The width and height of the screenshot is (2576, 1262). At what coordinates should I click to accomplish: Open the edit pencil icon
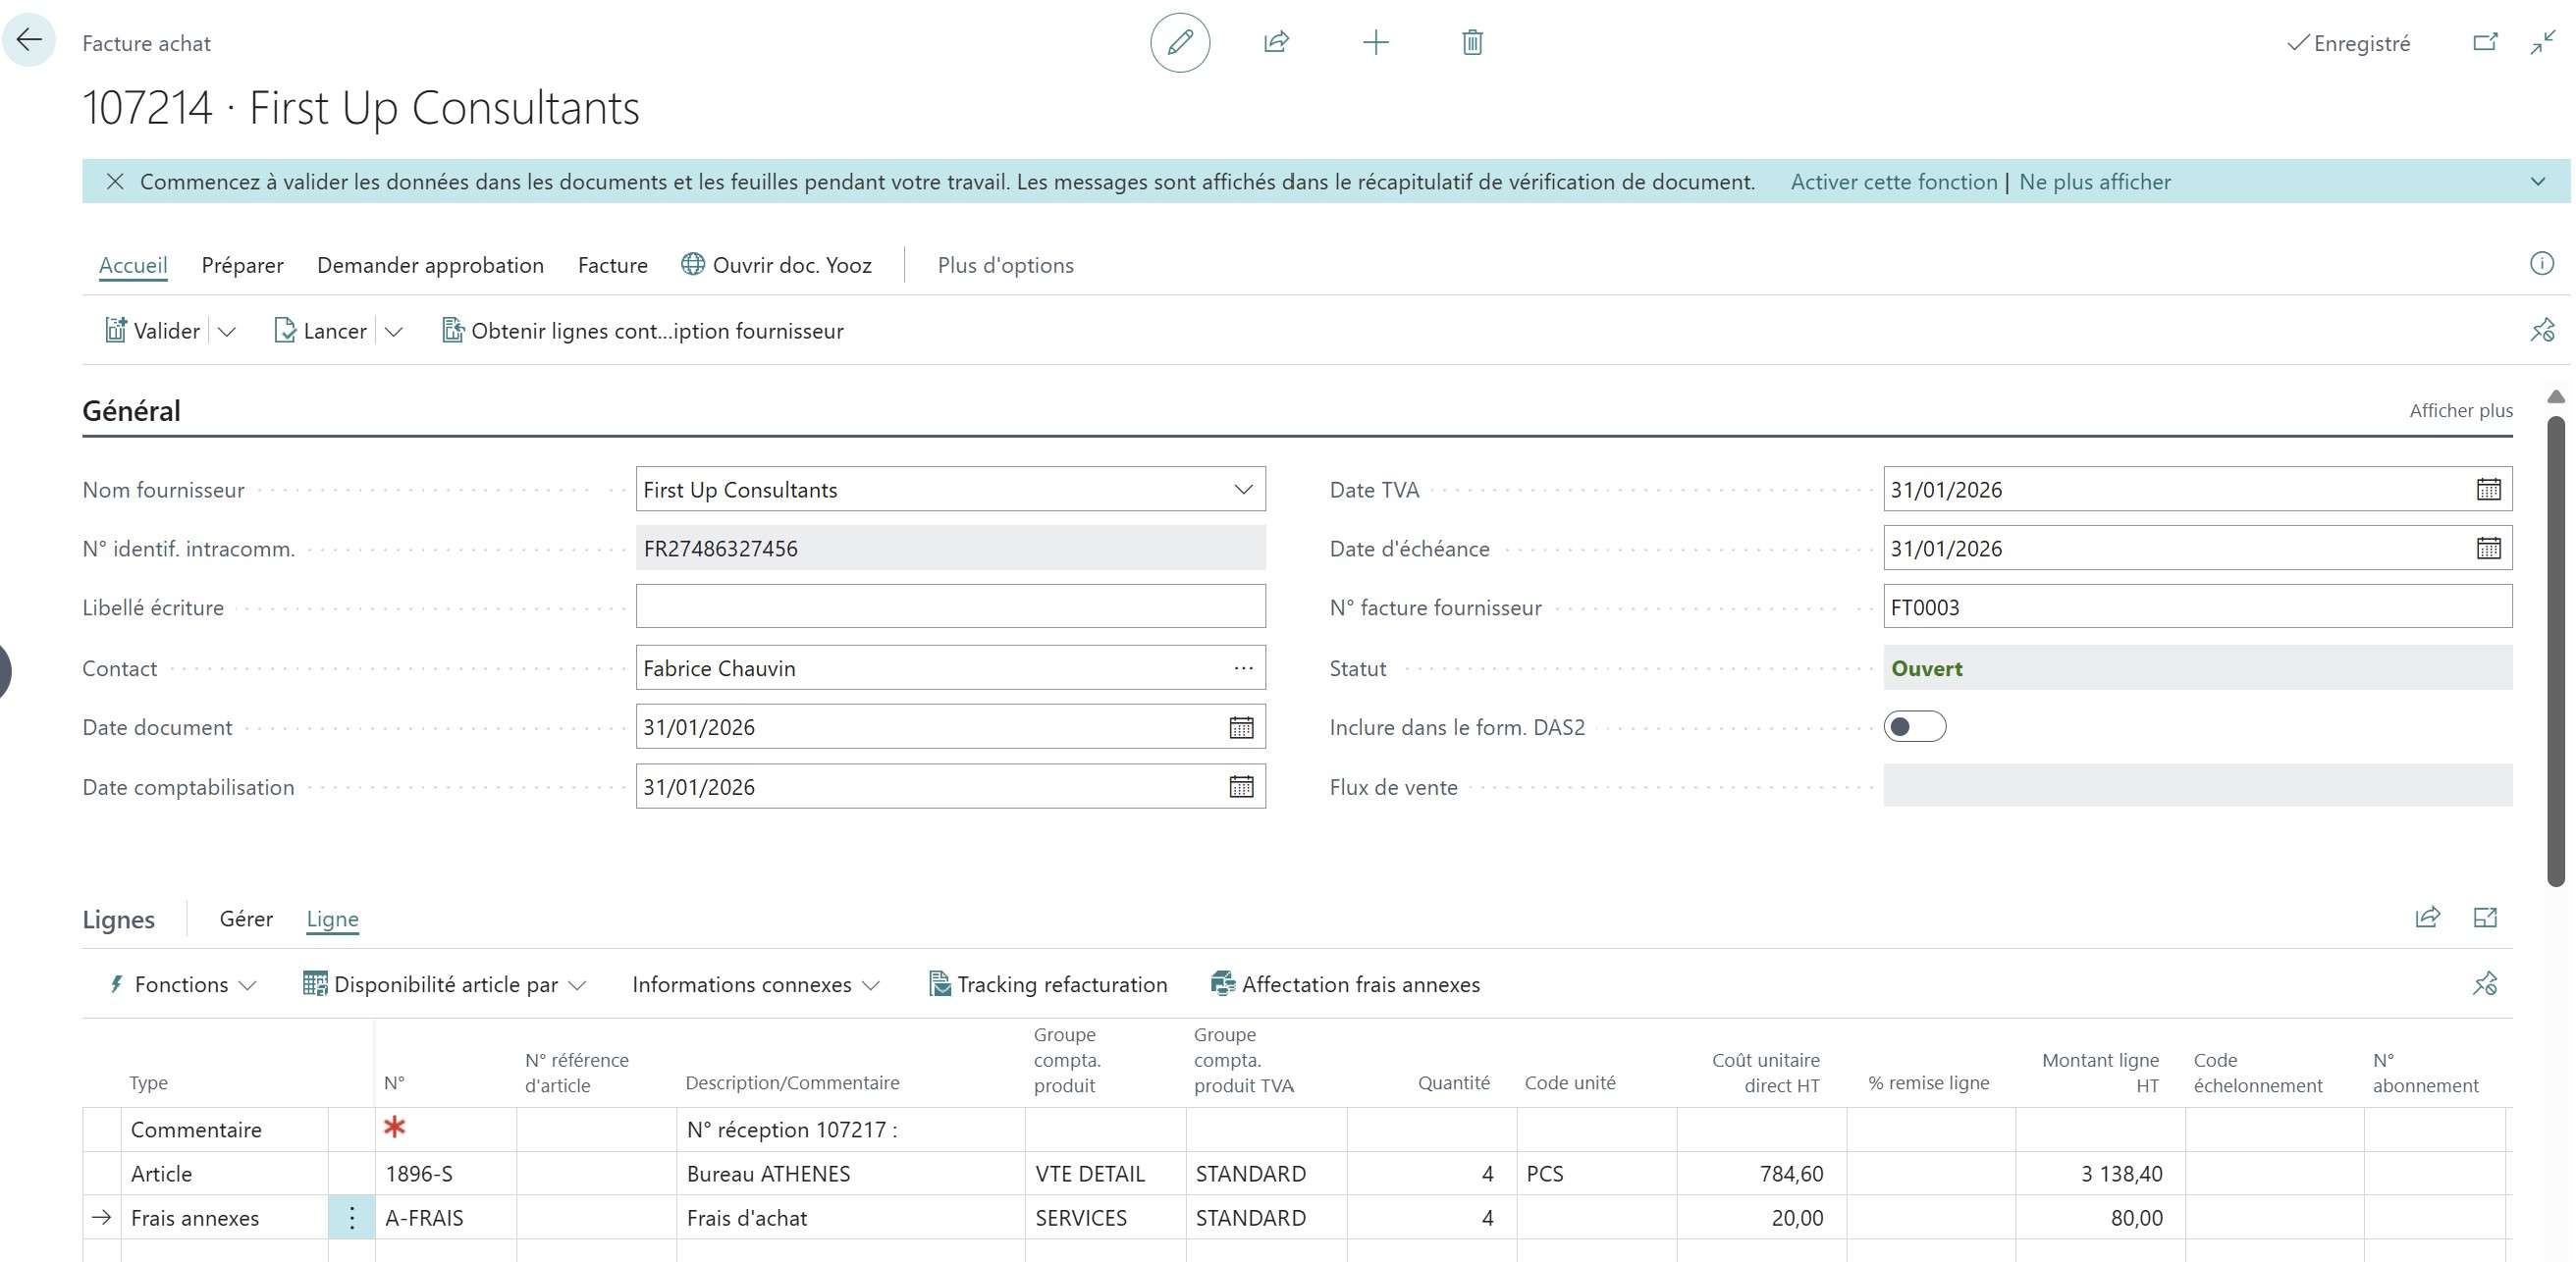tap(1180, 42)
